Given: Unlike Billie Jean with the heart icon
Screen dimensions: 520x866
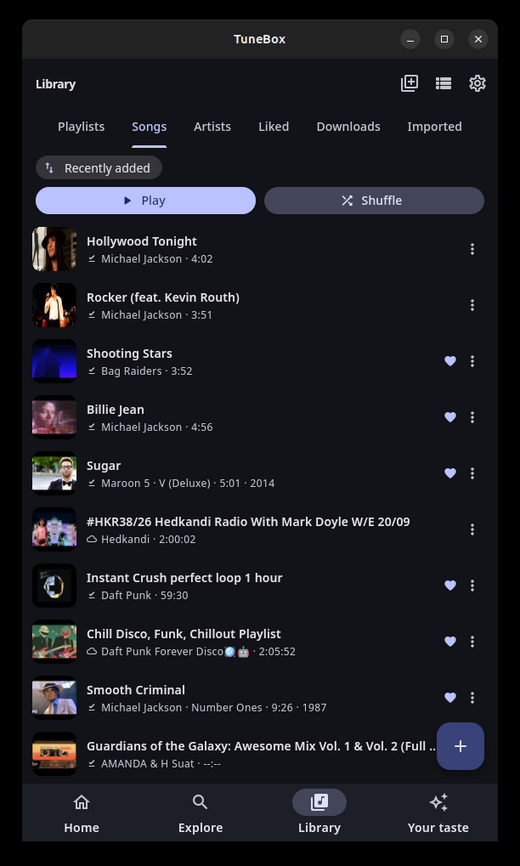Looking at the screenshot, I should pyautogui.click(x=450, y=417).
